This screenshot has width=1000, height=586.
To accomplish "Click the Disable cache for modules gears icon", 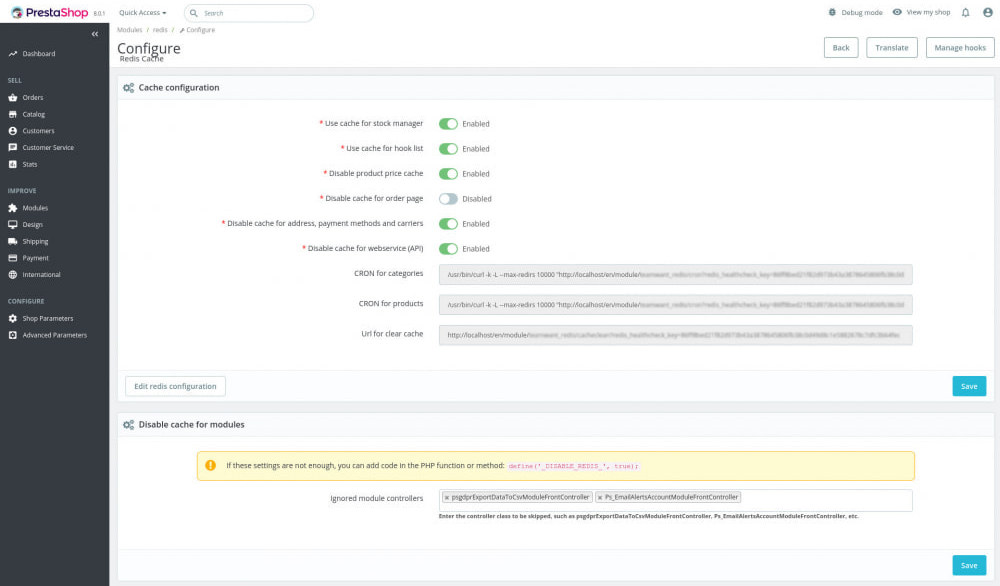I will click(129, 425).
